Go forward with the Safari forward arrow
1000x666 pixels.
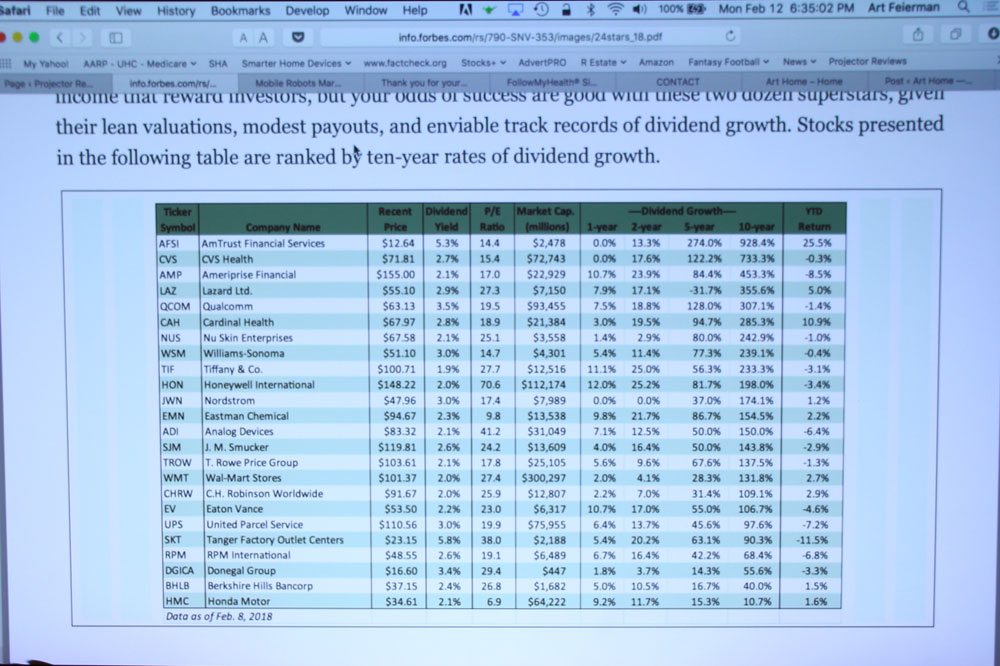83,38
